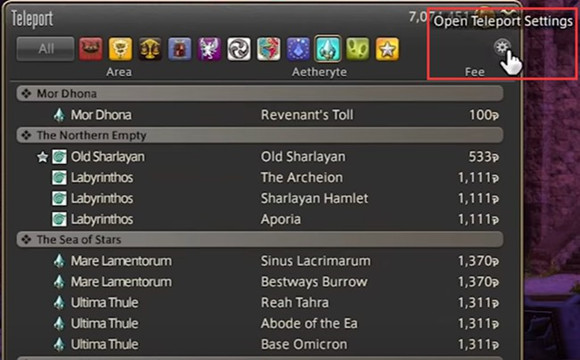Select the teal and red crest tab icon
Viewport: 580px width, 360px height.
click(x=269, y=49)
